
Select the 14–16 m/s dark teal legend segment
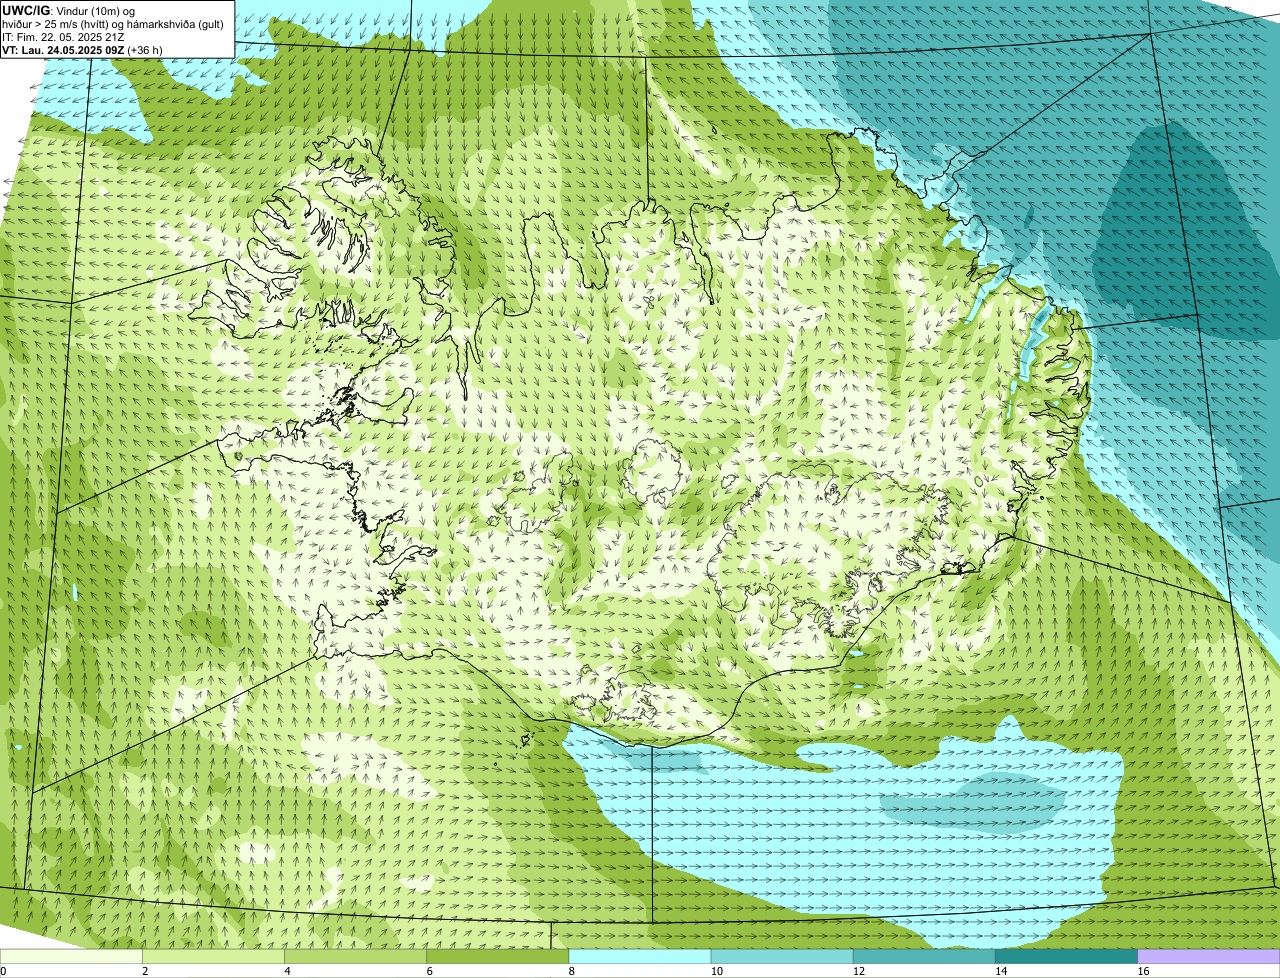[x=1067, y=957]
